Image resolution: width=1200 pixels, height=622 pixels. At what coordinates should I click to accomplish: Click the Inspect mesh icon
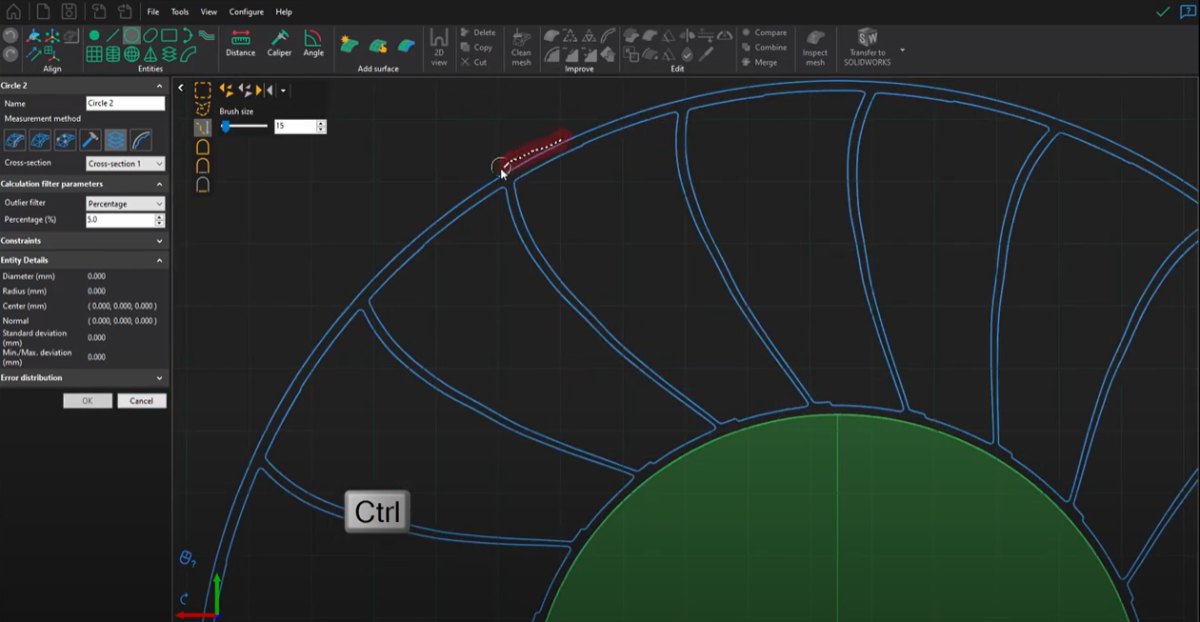click(x=815, y=44)
